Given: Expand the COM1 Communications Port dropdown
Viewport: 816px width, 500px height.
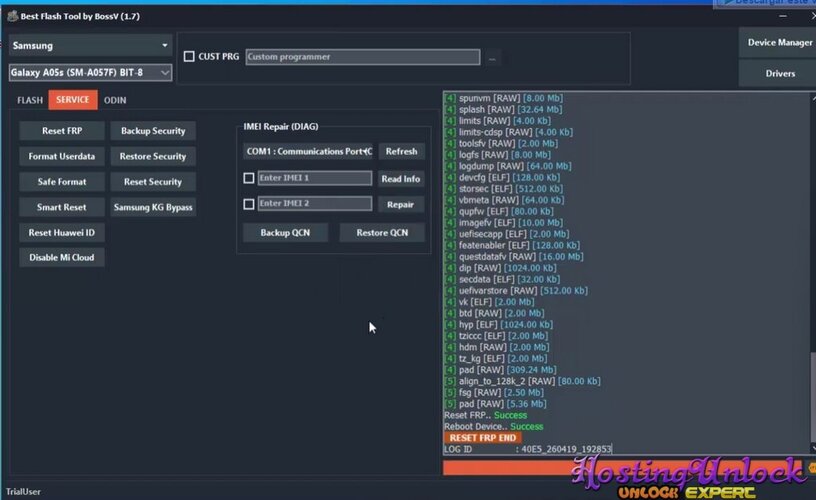Looking at the screenshot, I should tap(308, 151).
